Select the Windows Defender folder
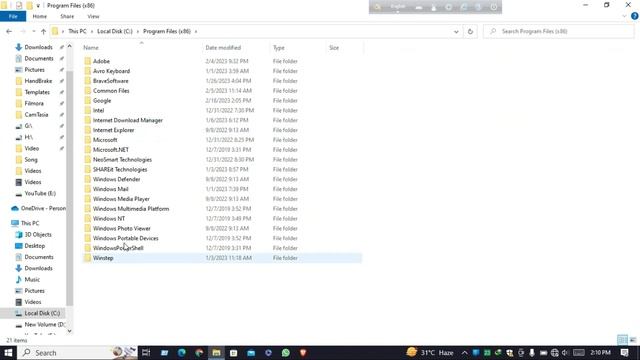The width and height of the screenshot is (640, 360). (x=116, y=179)
